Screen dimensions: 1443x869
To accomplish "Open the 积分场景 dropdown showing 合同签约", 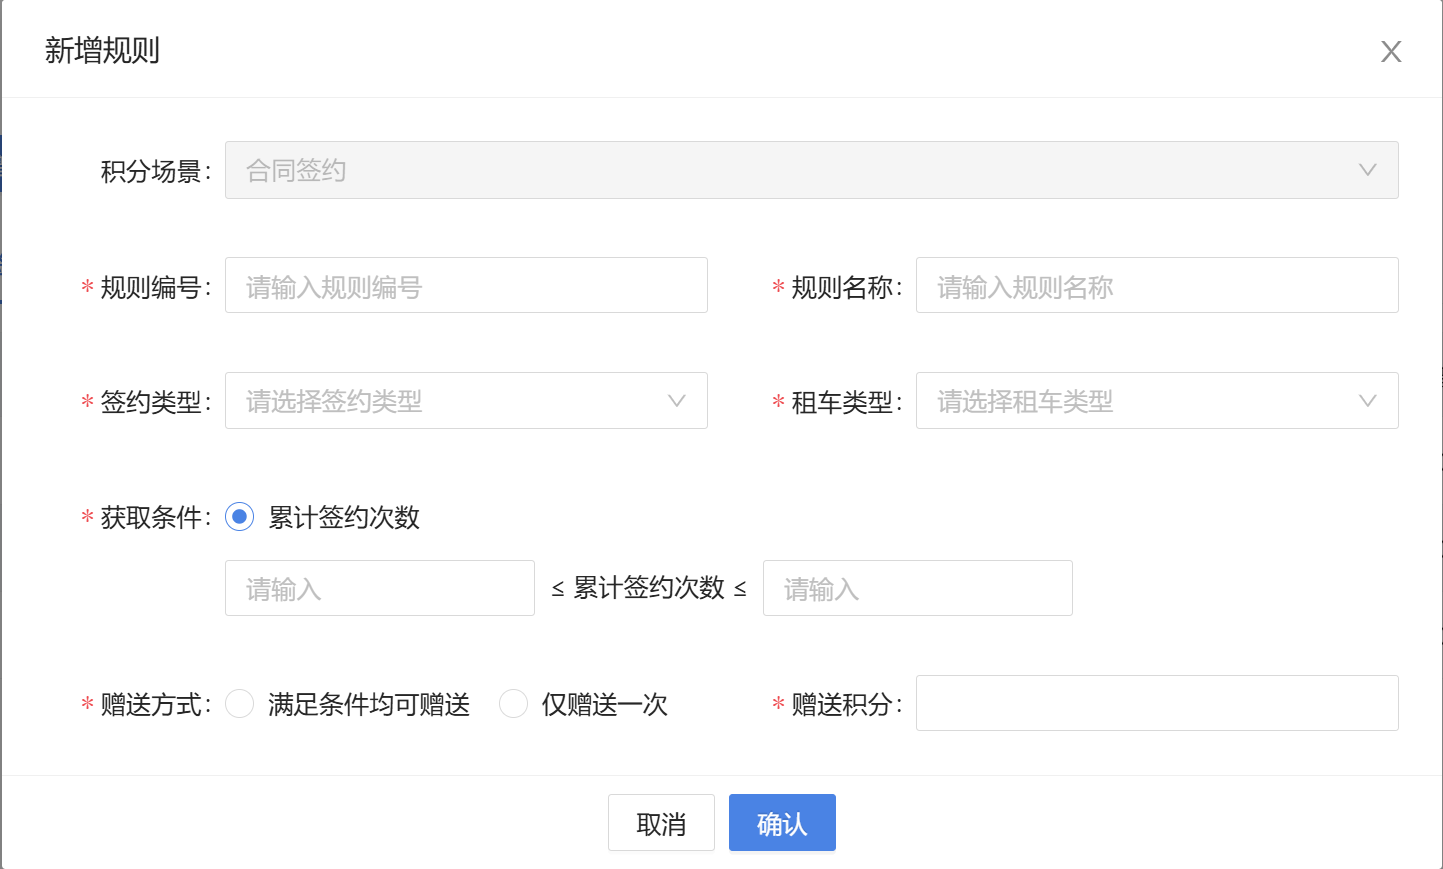I will click(790, 170).
